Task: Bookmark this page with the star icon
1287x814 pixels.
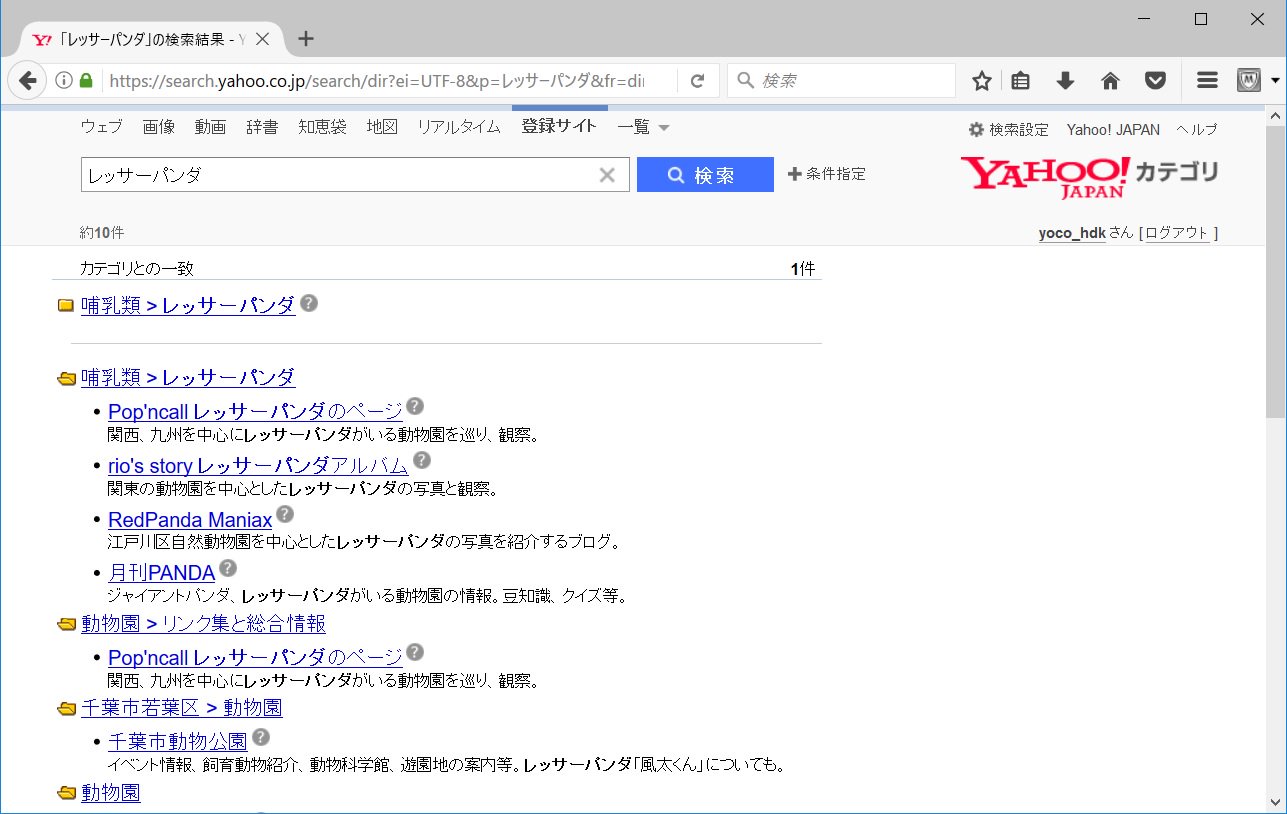Action: point(982,81)
